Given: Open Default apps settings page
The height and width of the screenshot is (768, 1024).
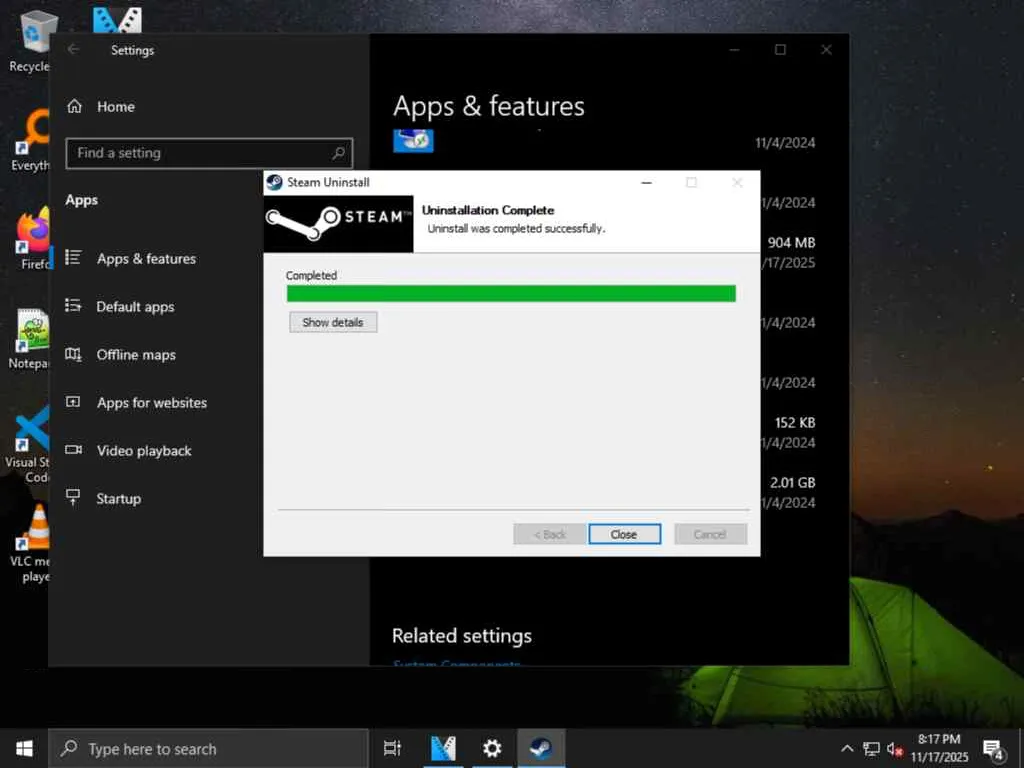Looking at the screenshot, I should click(x=135, y=307).
